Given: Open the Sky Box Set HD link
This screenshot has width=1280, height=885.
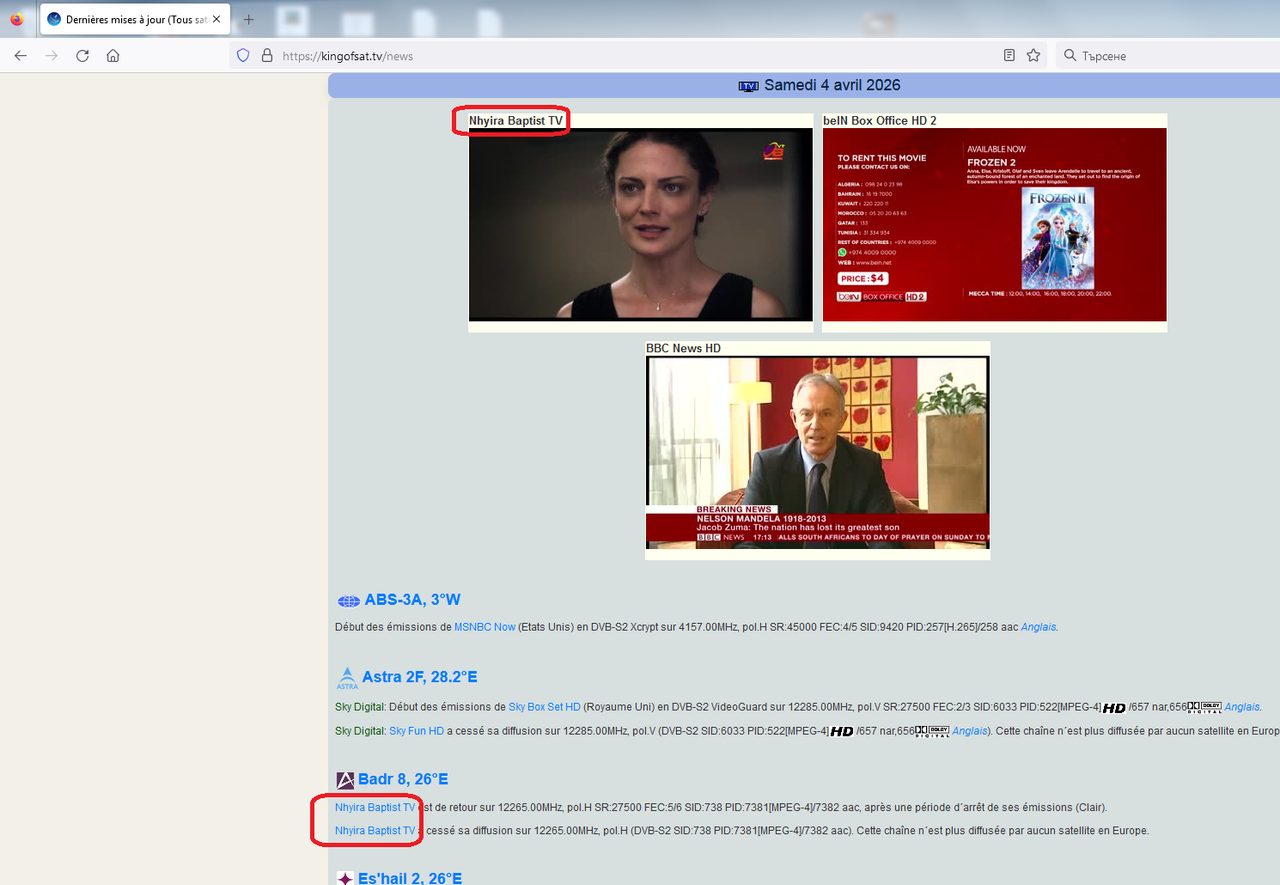Looking at the screenshot, I should pos(544,707).
